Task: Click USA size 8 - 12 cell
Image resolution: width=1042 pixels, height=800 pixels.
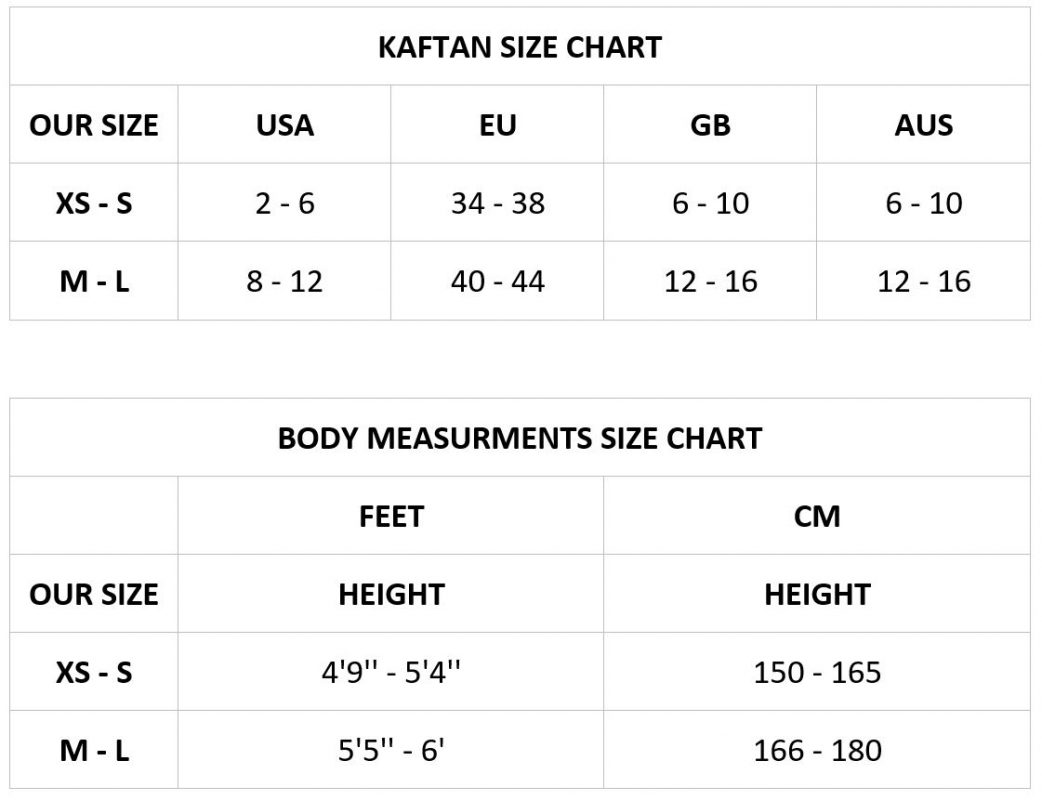Action: click(284, 281)
